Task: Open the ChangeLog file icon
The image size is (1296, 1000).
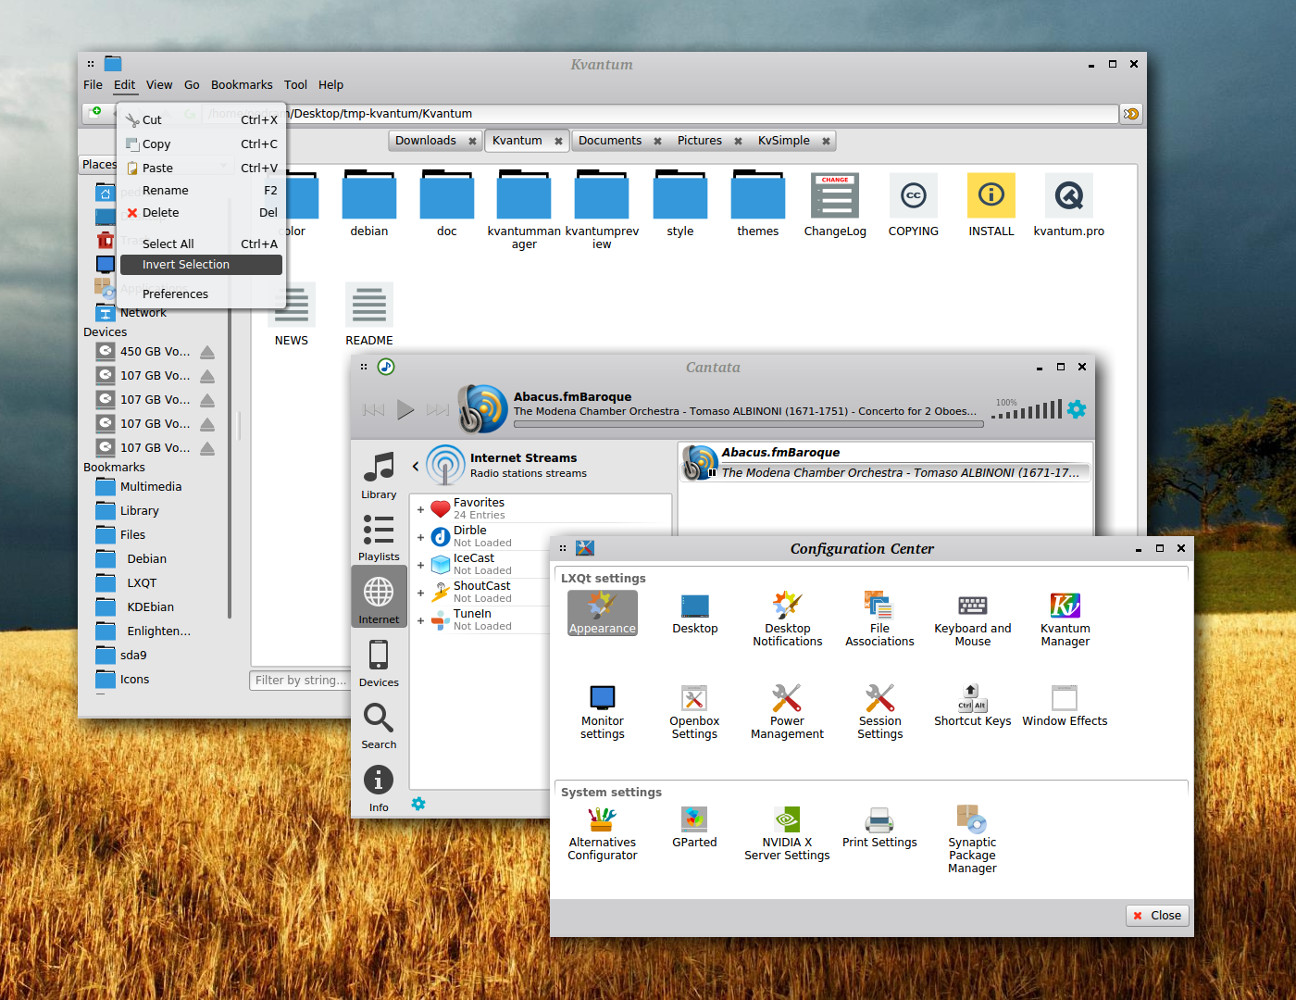Action: [x=835, y=205]
